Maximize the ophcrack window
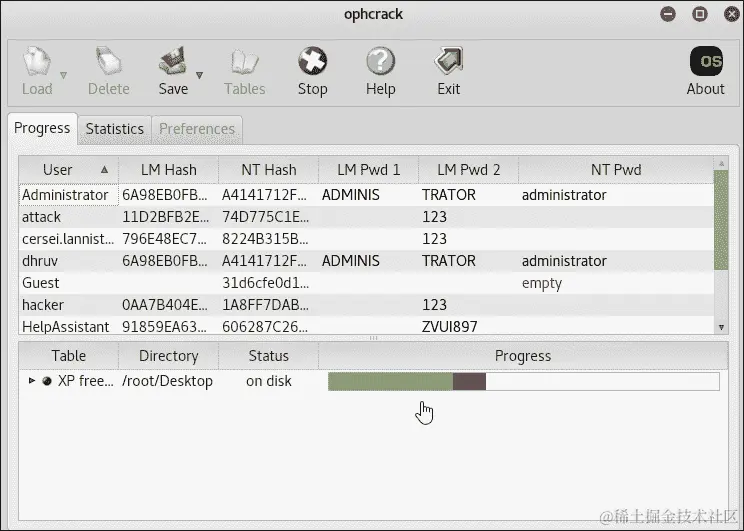 click(x=699, y=14)
